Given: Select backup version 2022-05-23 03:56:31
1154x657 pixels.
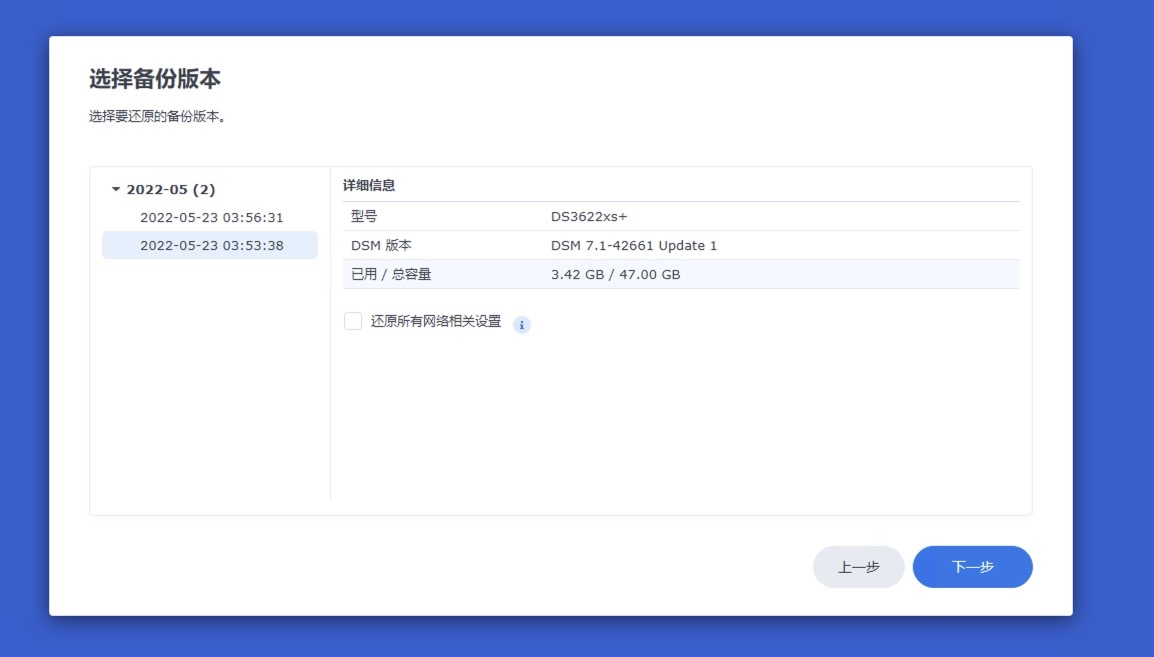Looking at the screenshot, I should point(211,218).
